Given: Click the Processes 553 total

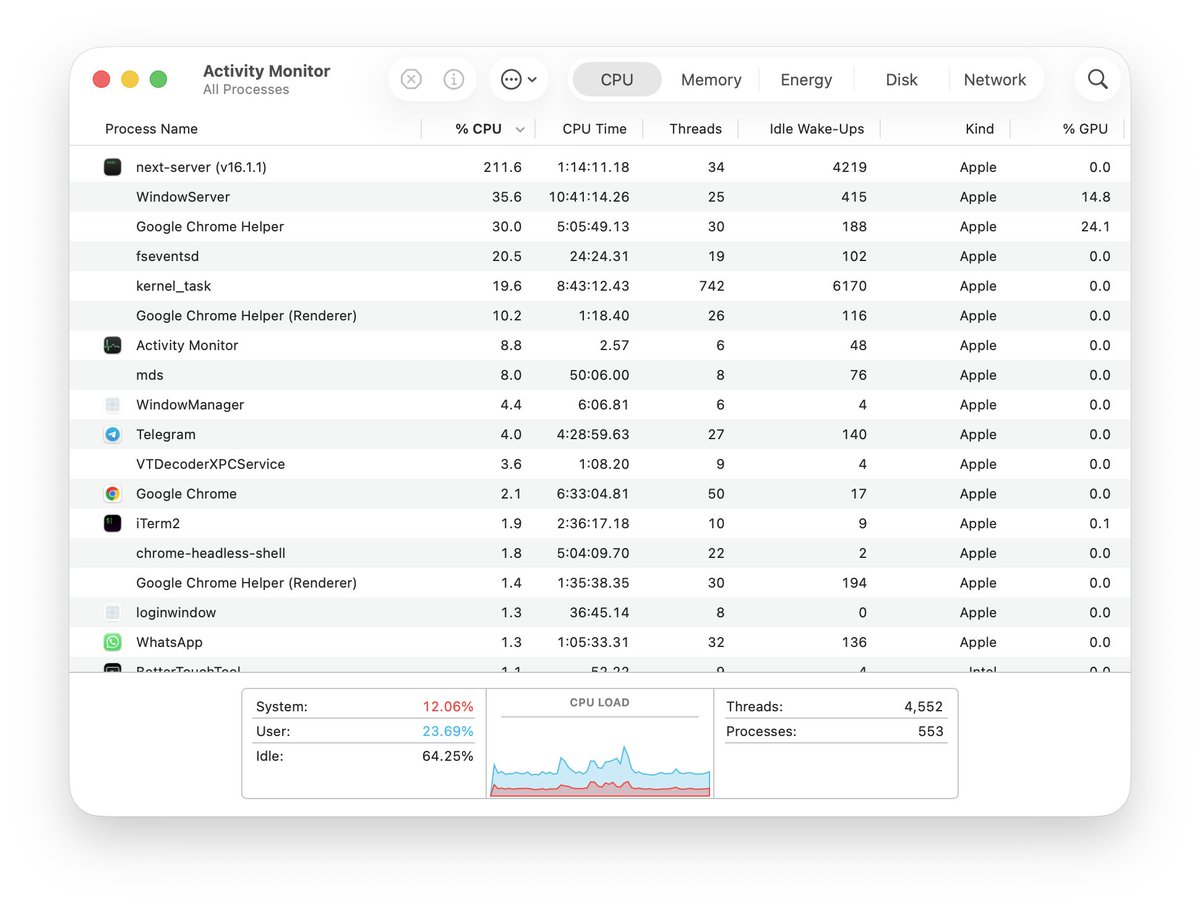Looking at the screenshot, I should pos(835,731).
